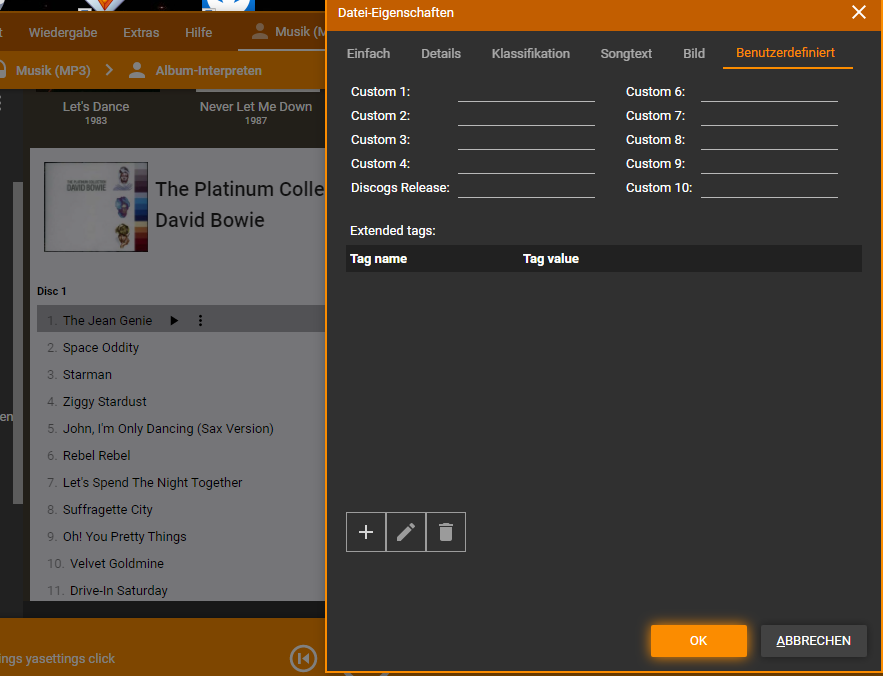
Task: Focus the Custom 10 input field
Action: (x=769, y=189)
